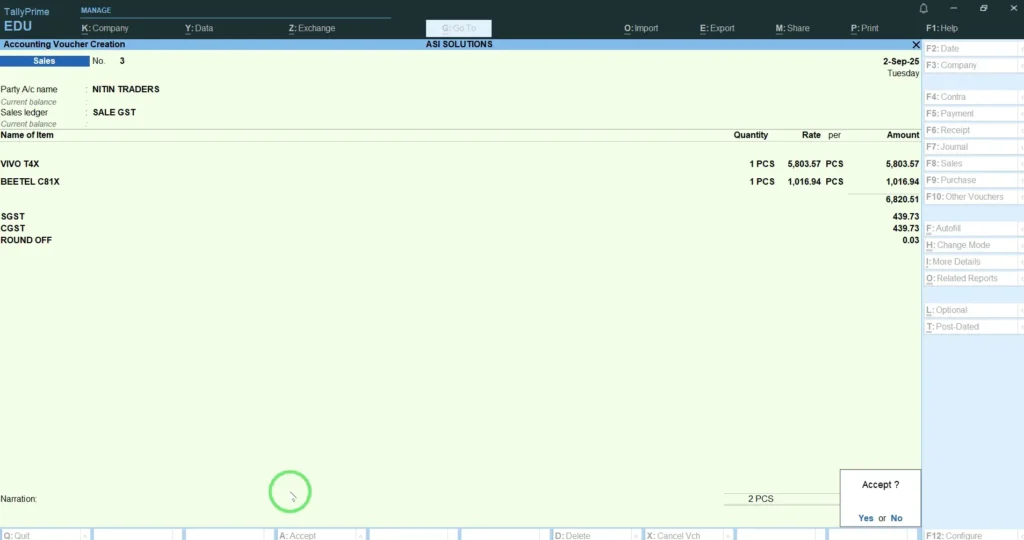1024x540 pixels.
Task: Click the Sales voucher type label
Action: 44,61
